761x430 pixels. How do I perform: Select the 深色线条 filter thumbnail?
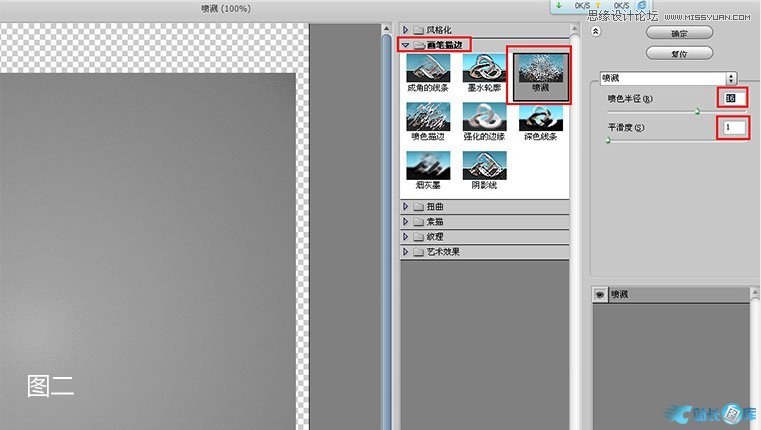[540, 117]
